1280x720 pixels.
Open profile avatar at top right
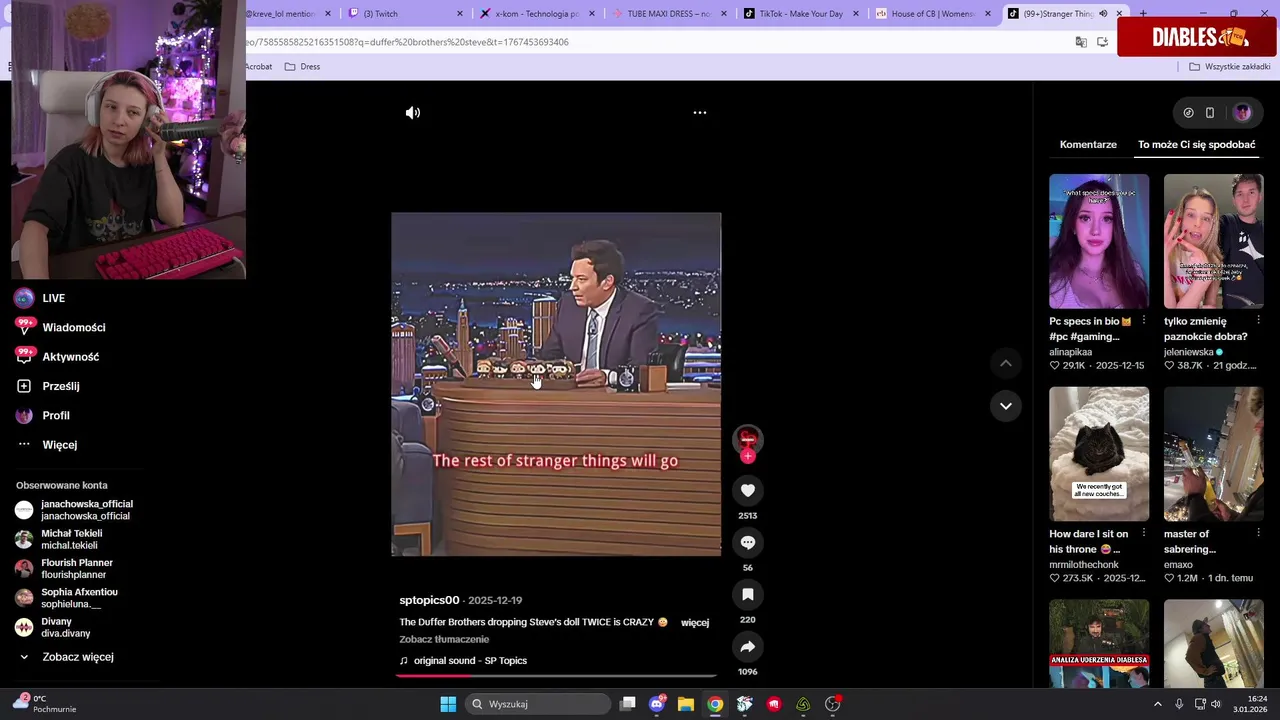pyautogui.click(x=1243, y=113)
